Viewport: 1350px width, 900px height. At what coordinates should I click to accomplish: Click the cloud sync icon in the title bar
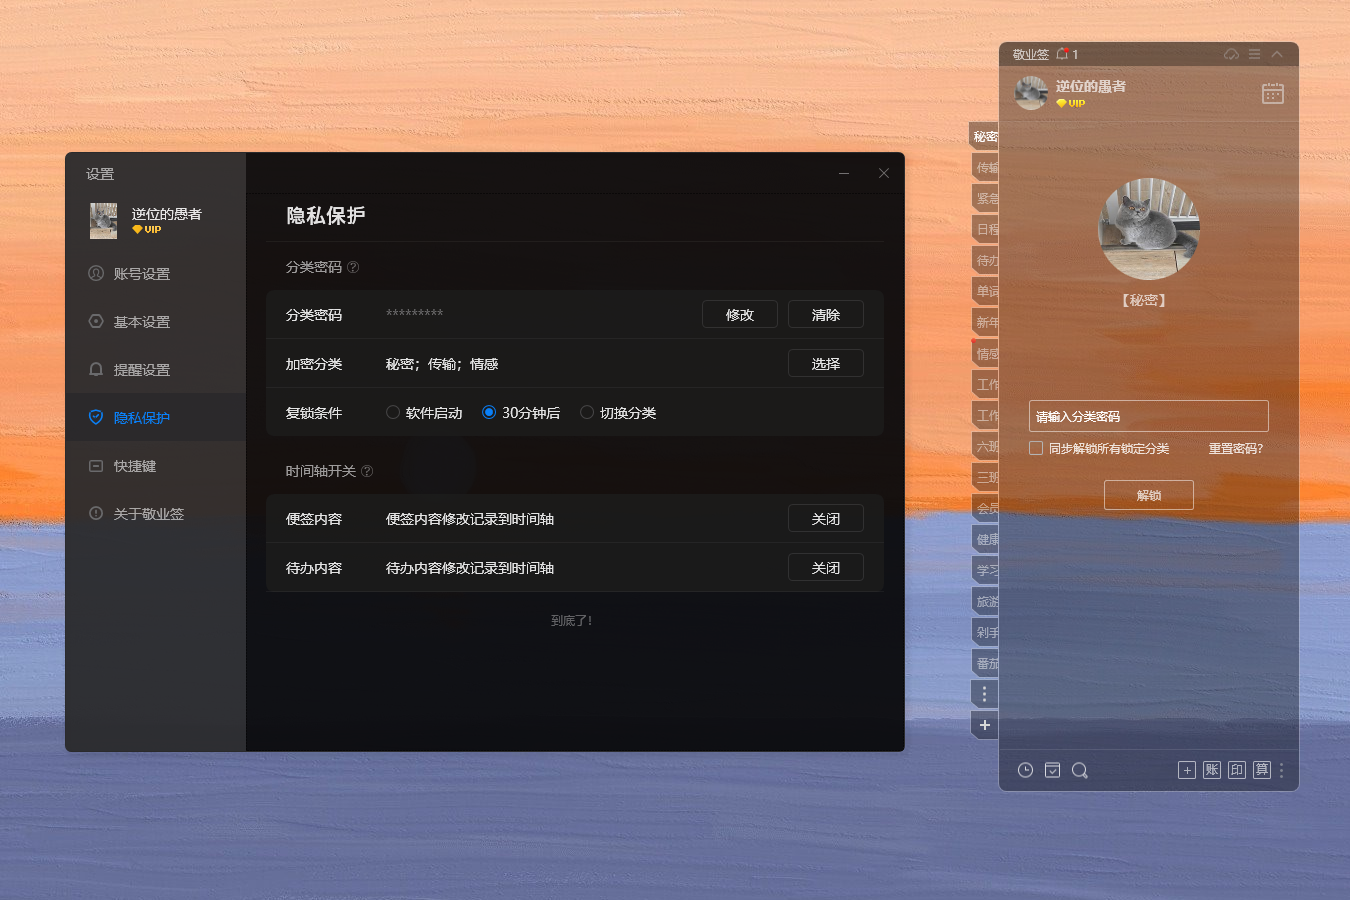[x=1231, y=54]
